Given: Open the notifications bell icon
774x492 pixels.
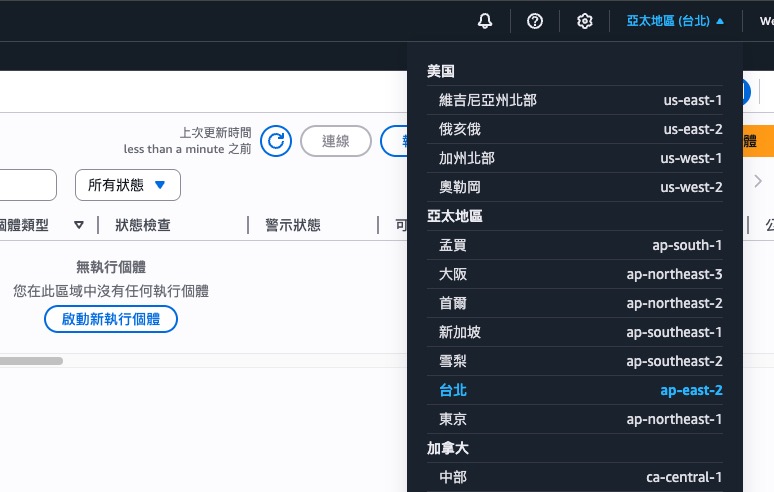Looking at the screenshot, I should tap(485, 21).
